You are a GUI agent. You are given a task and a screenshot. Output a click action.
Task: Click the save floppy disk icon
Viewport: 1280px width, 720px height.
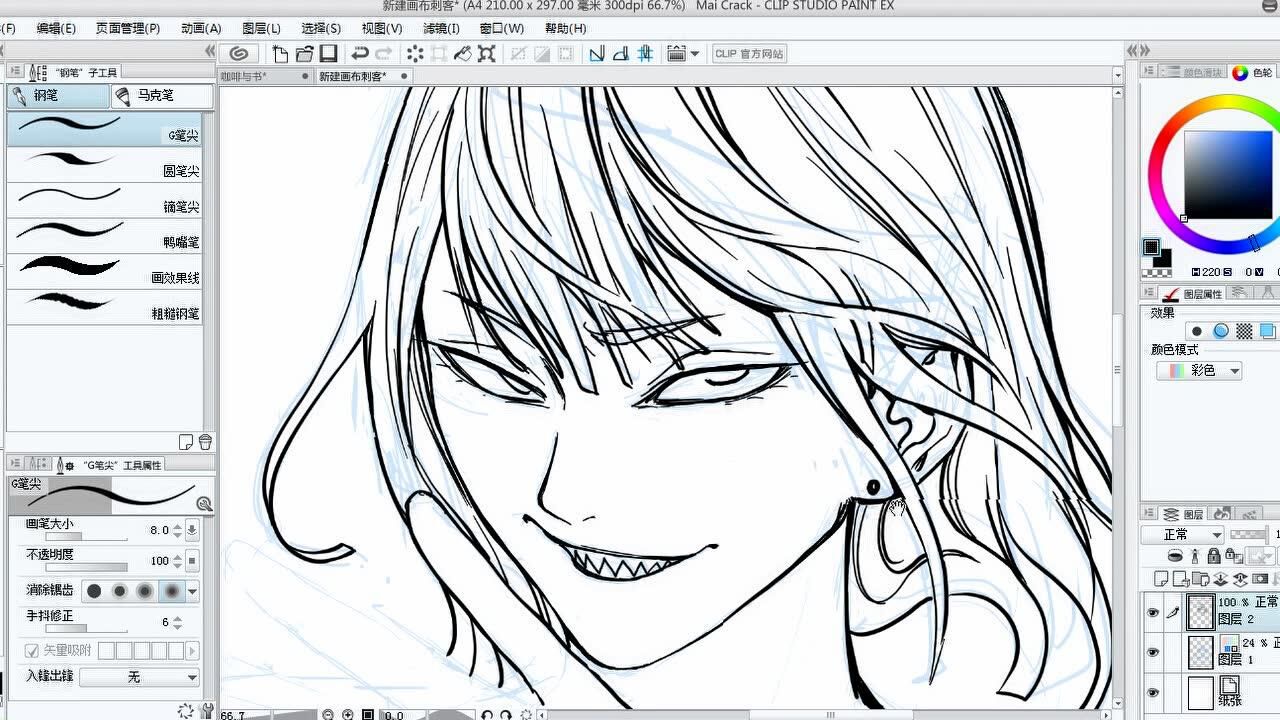click(x=328, y=54)
